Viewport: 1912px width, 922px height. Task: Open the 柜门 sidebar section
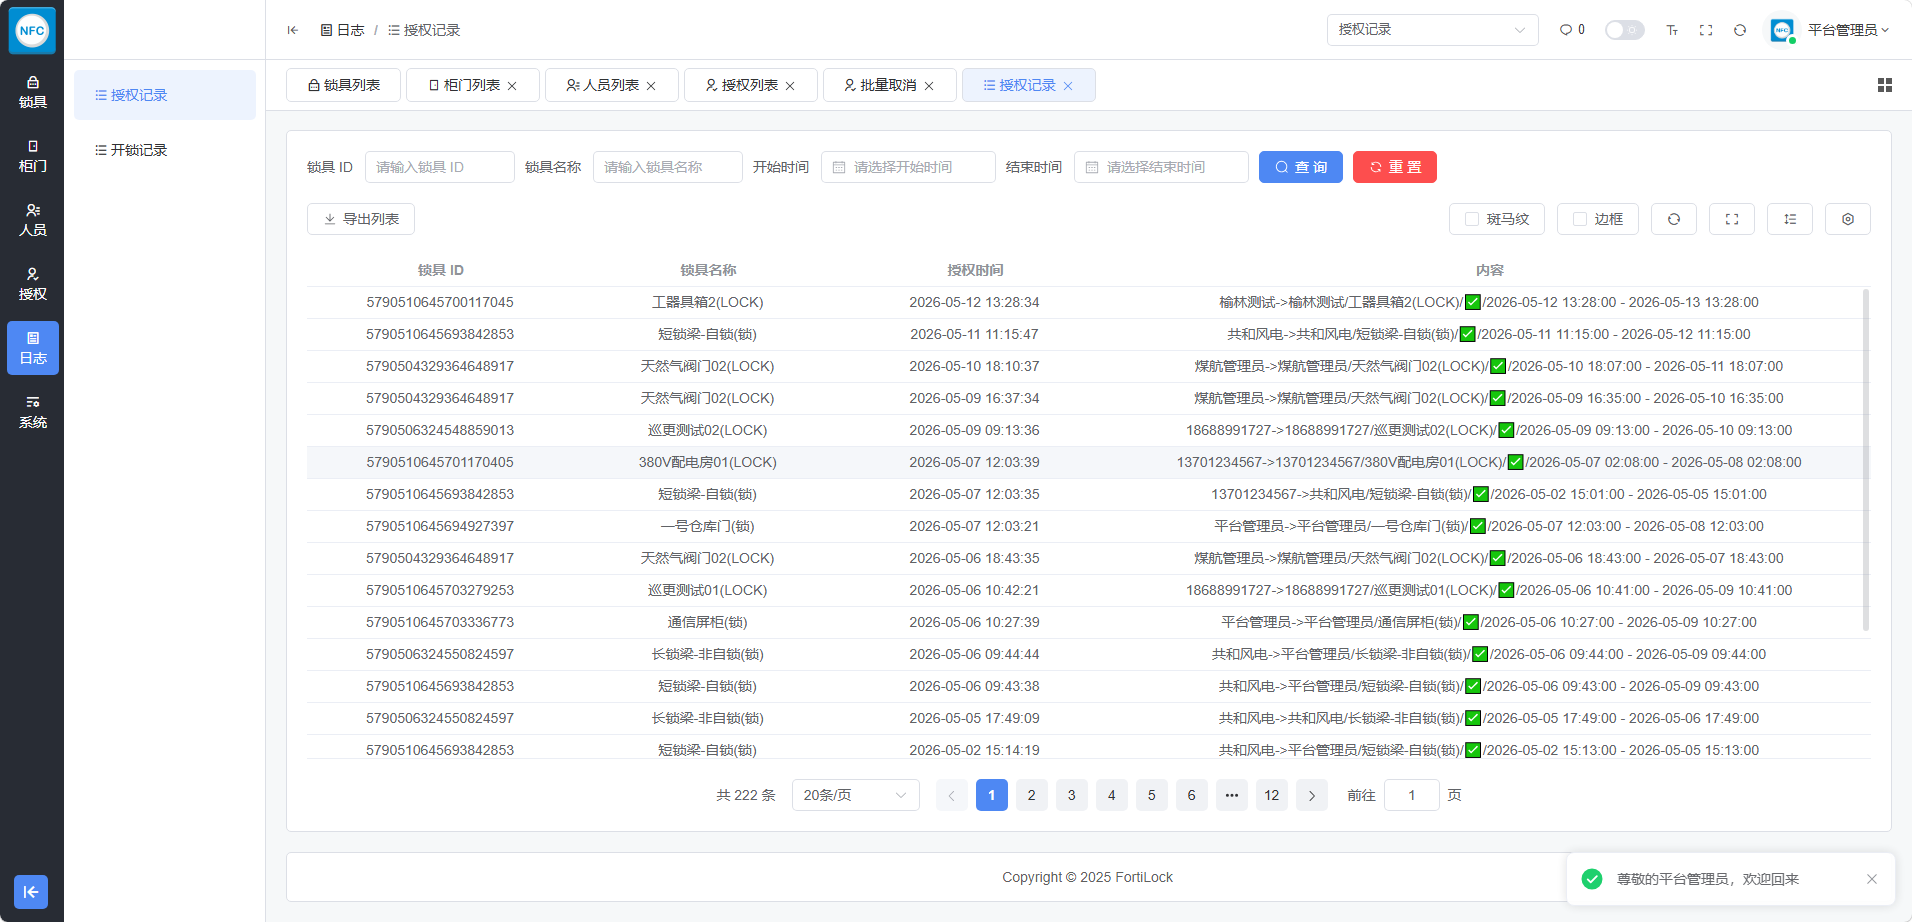pos(32,156)
